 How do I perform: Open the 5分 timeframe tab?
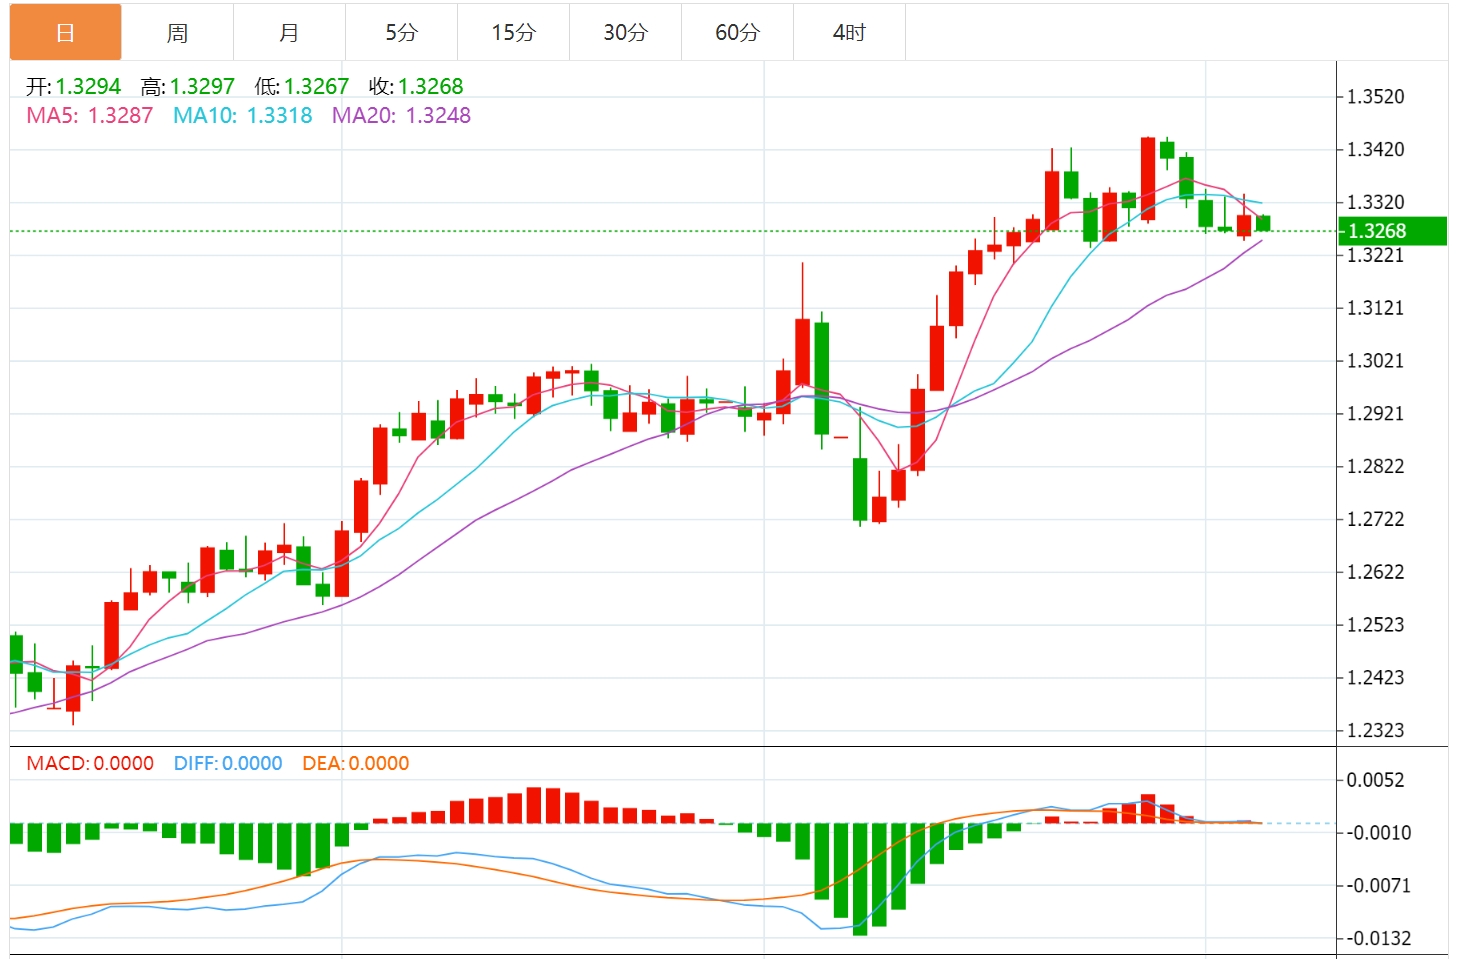coord(402,33)
